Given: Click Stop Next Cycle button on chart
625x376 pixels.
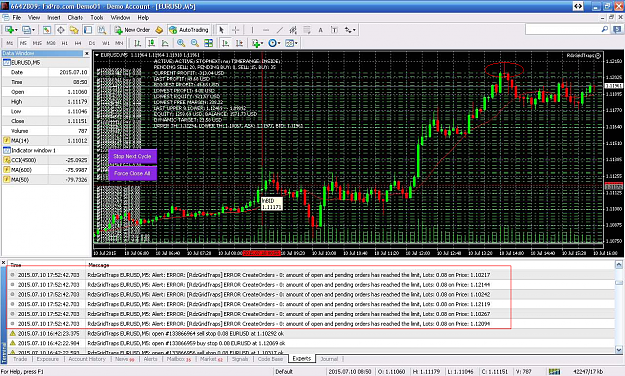Looking at the screenshot, I should [132, 156].
